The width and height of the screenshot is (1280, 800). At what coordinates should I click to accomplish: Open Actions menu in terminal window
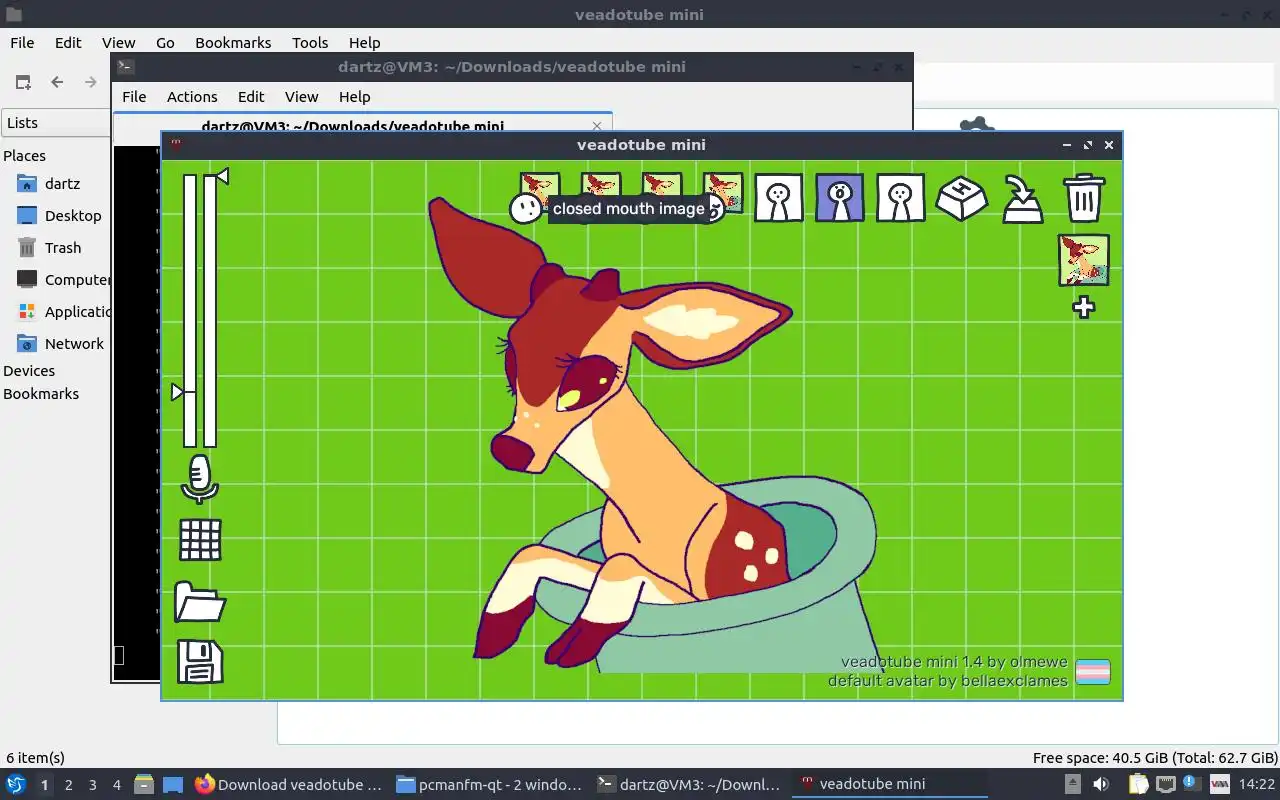pyautogui.click(x=192, y=97)
